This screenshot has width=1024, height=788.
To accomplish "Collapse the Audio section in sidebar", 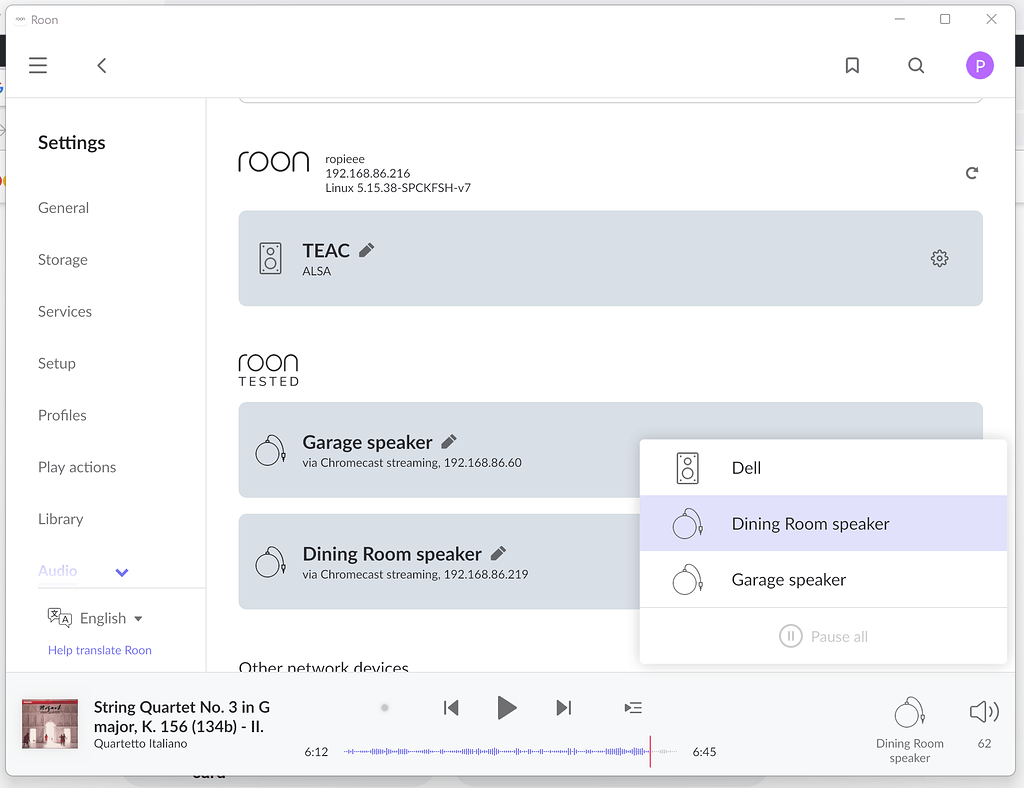I will coord(121,572).
